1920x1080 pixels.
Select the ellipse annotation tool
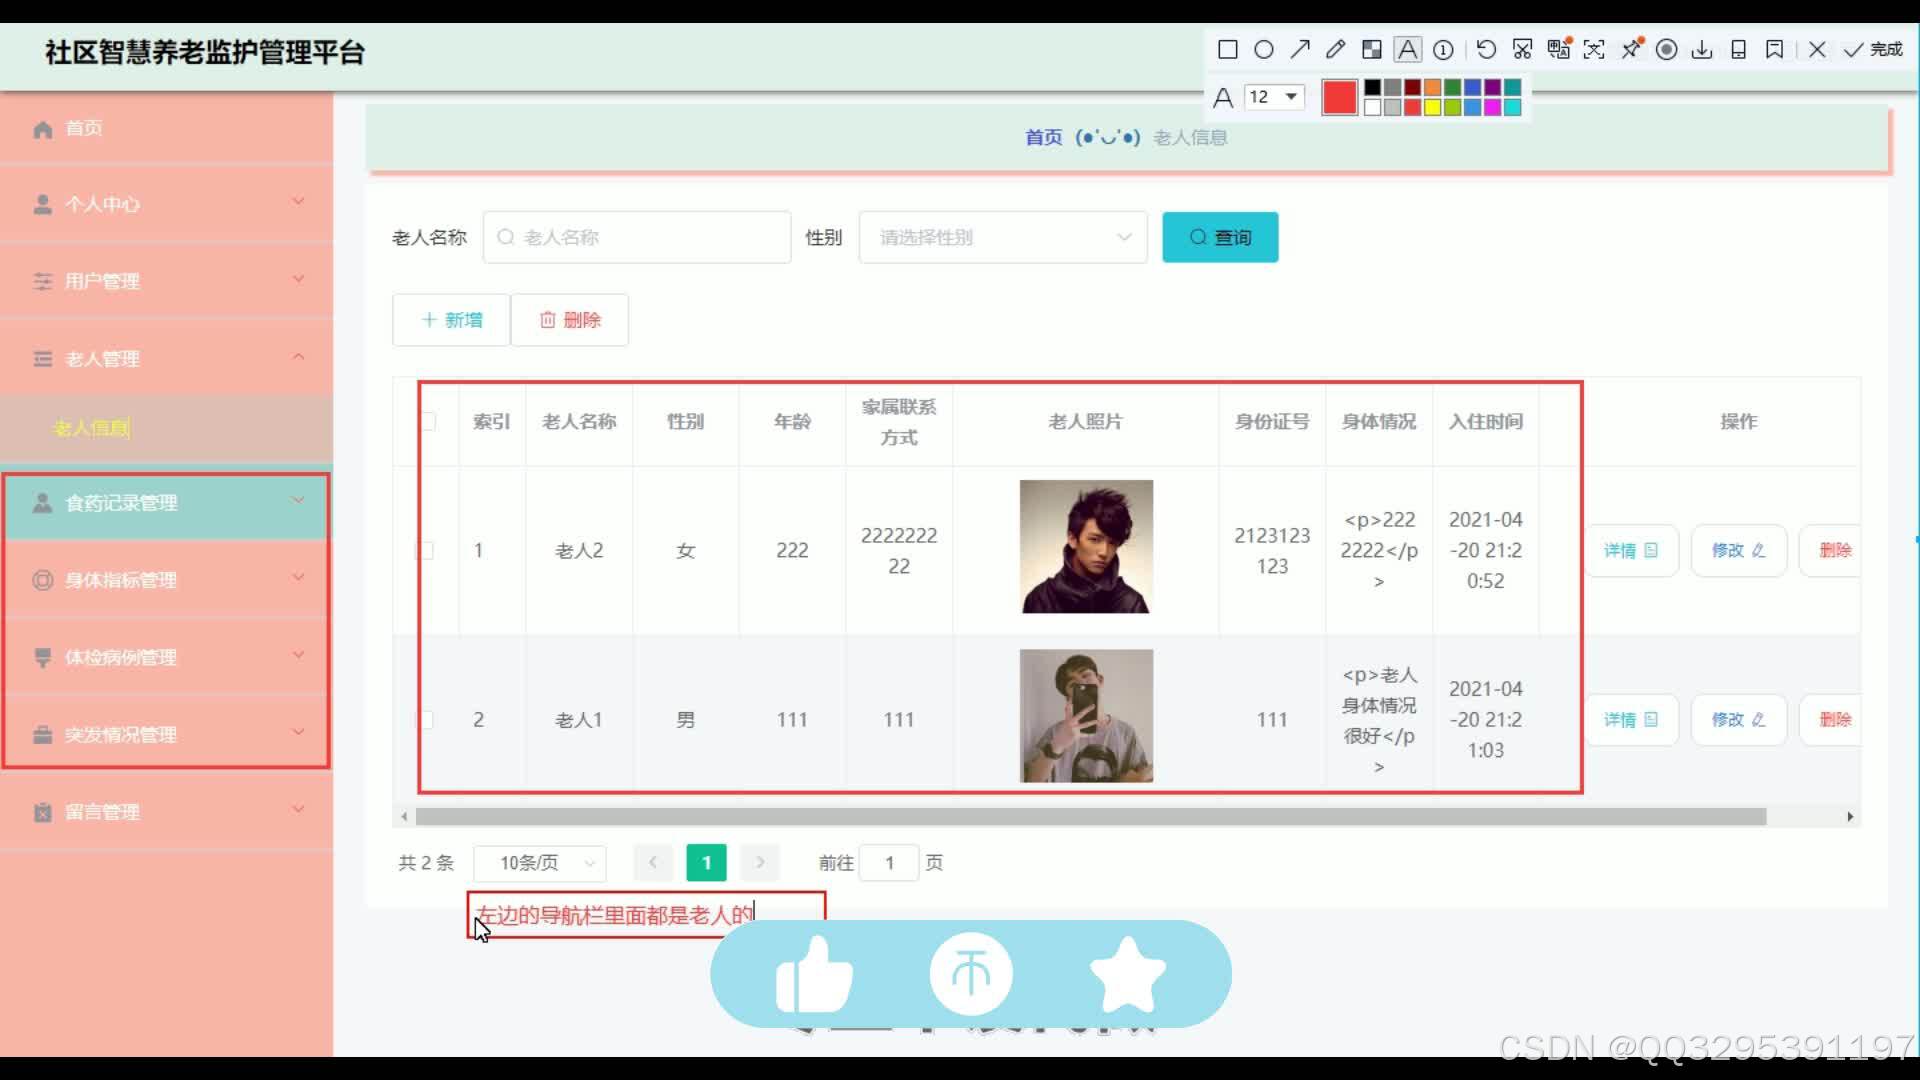pos(1264,49)
